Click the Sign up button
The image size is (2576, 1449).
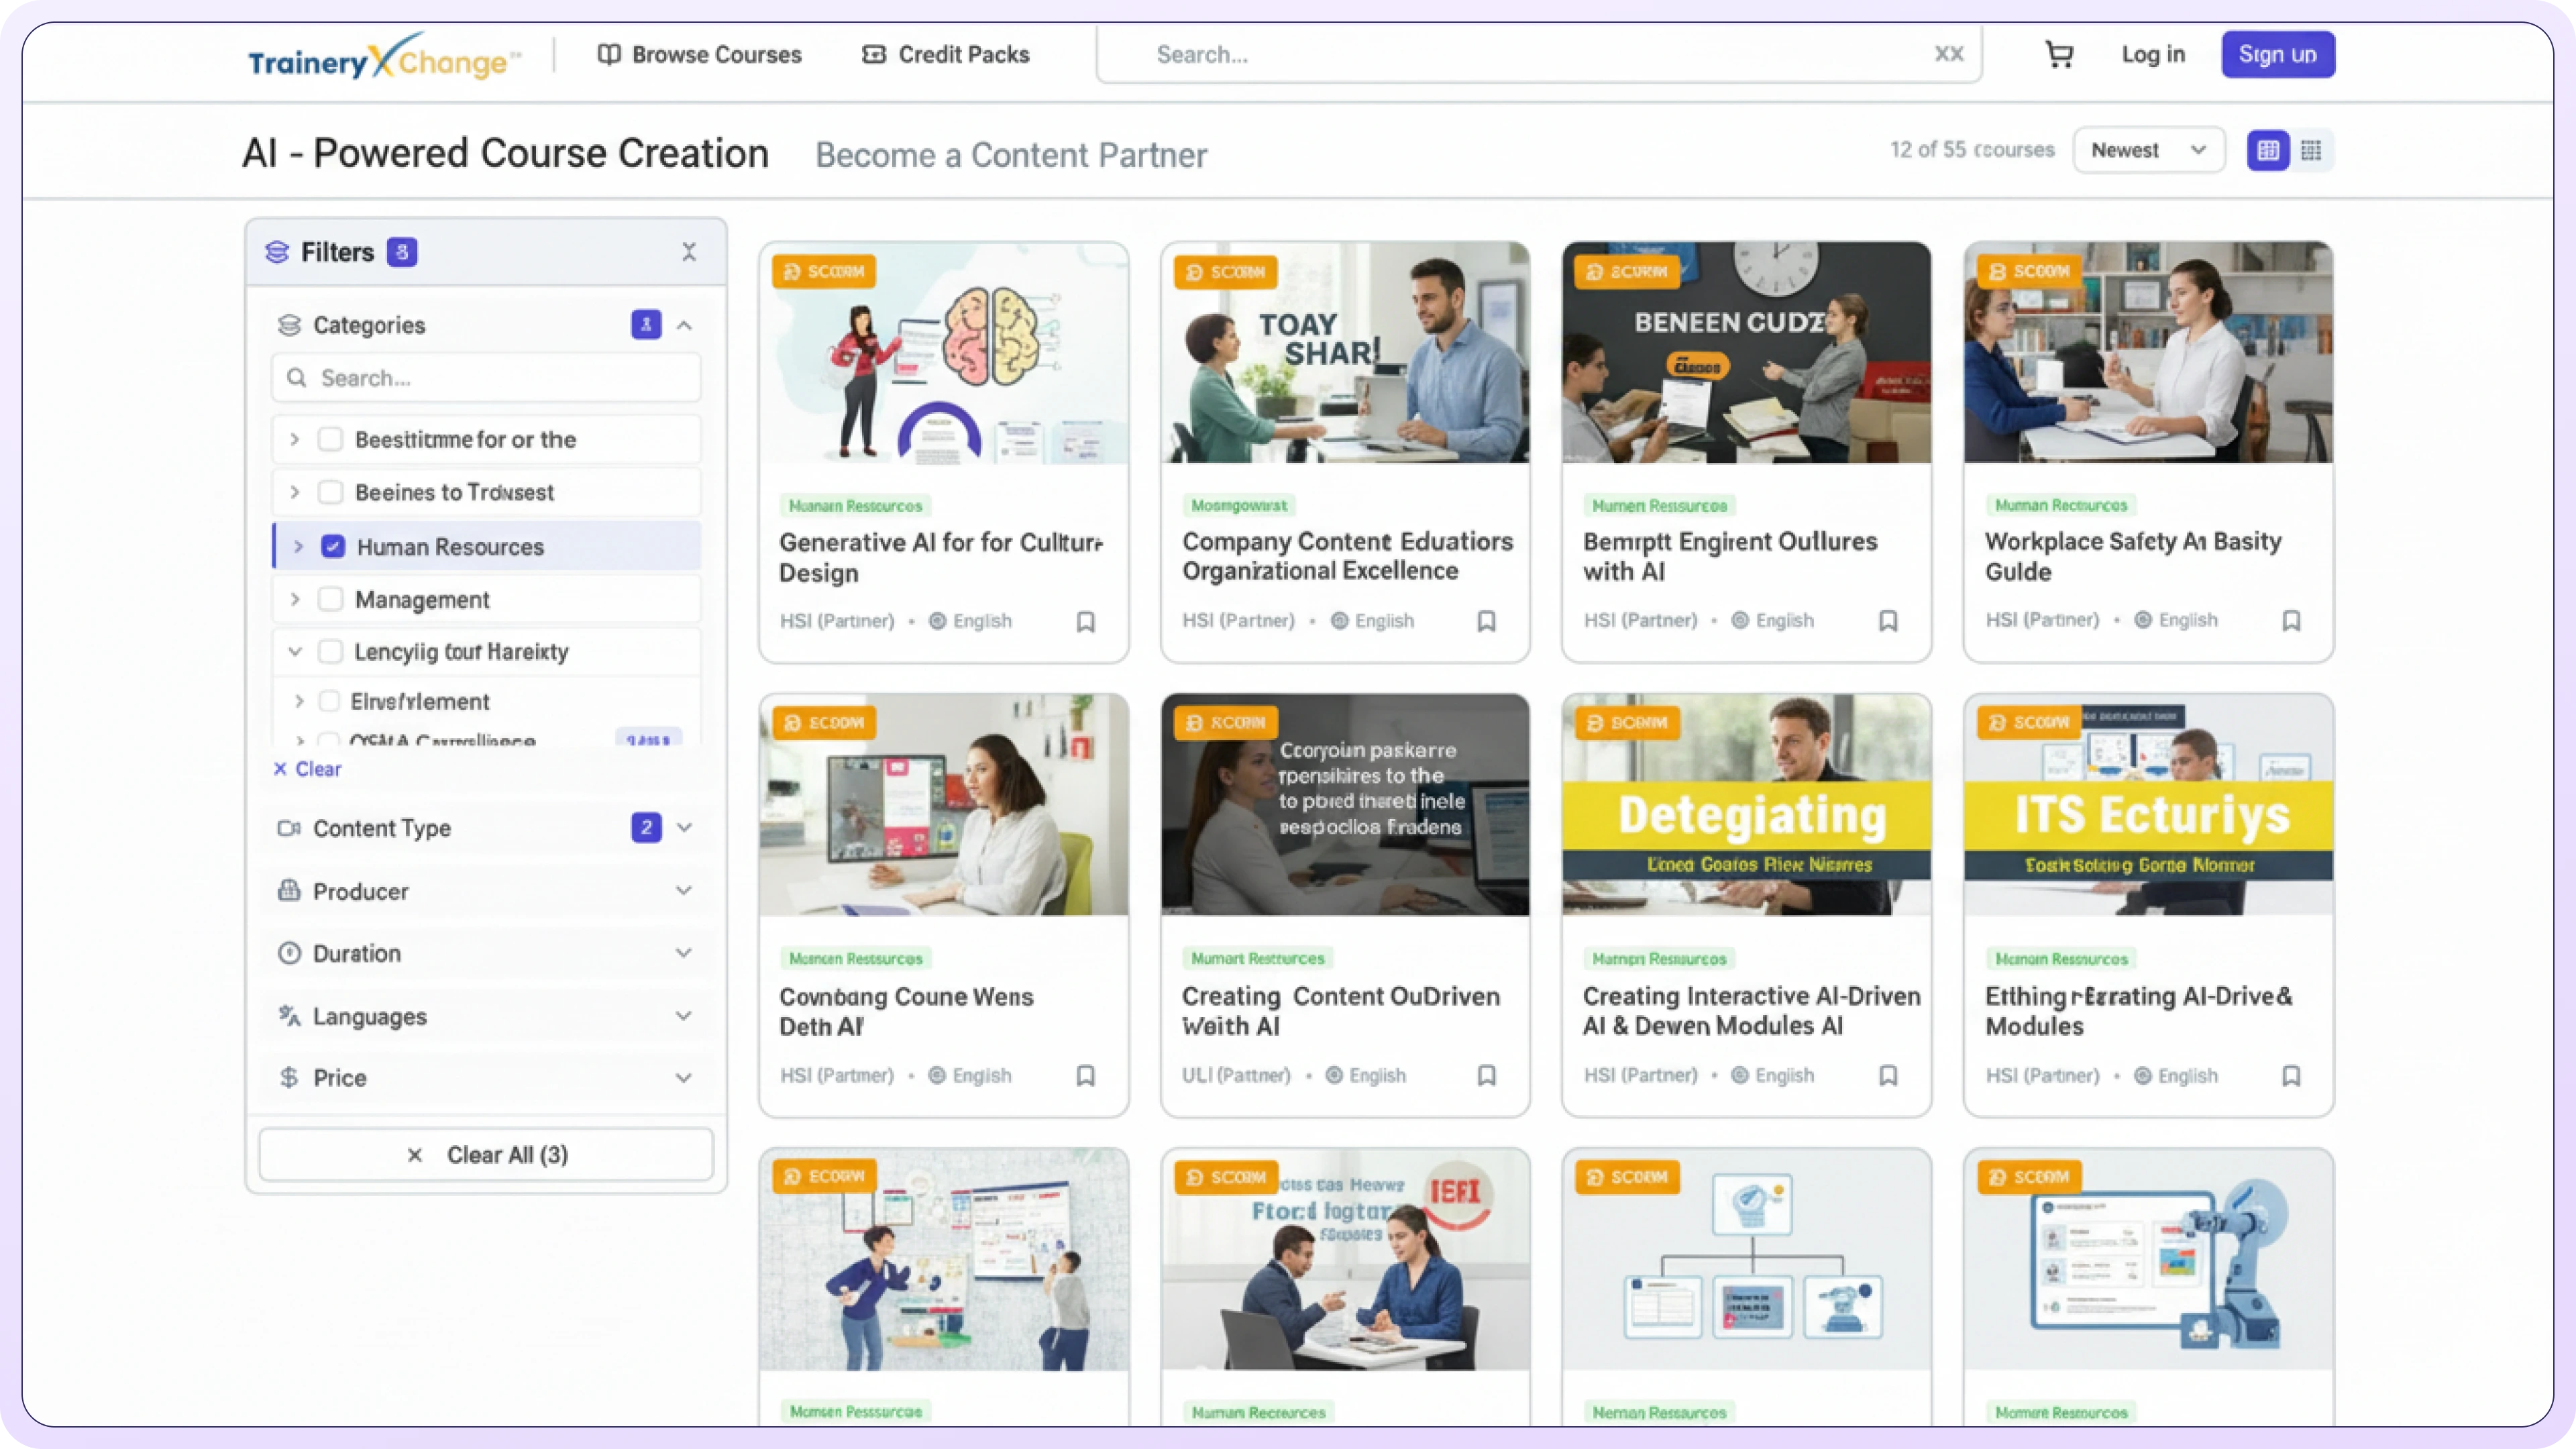tap(2277, 55)
